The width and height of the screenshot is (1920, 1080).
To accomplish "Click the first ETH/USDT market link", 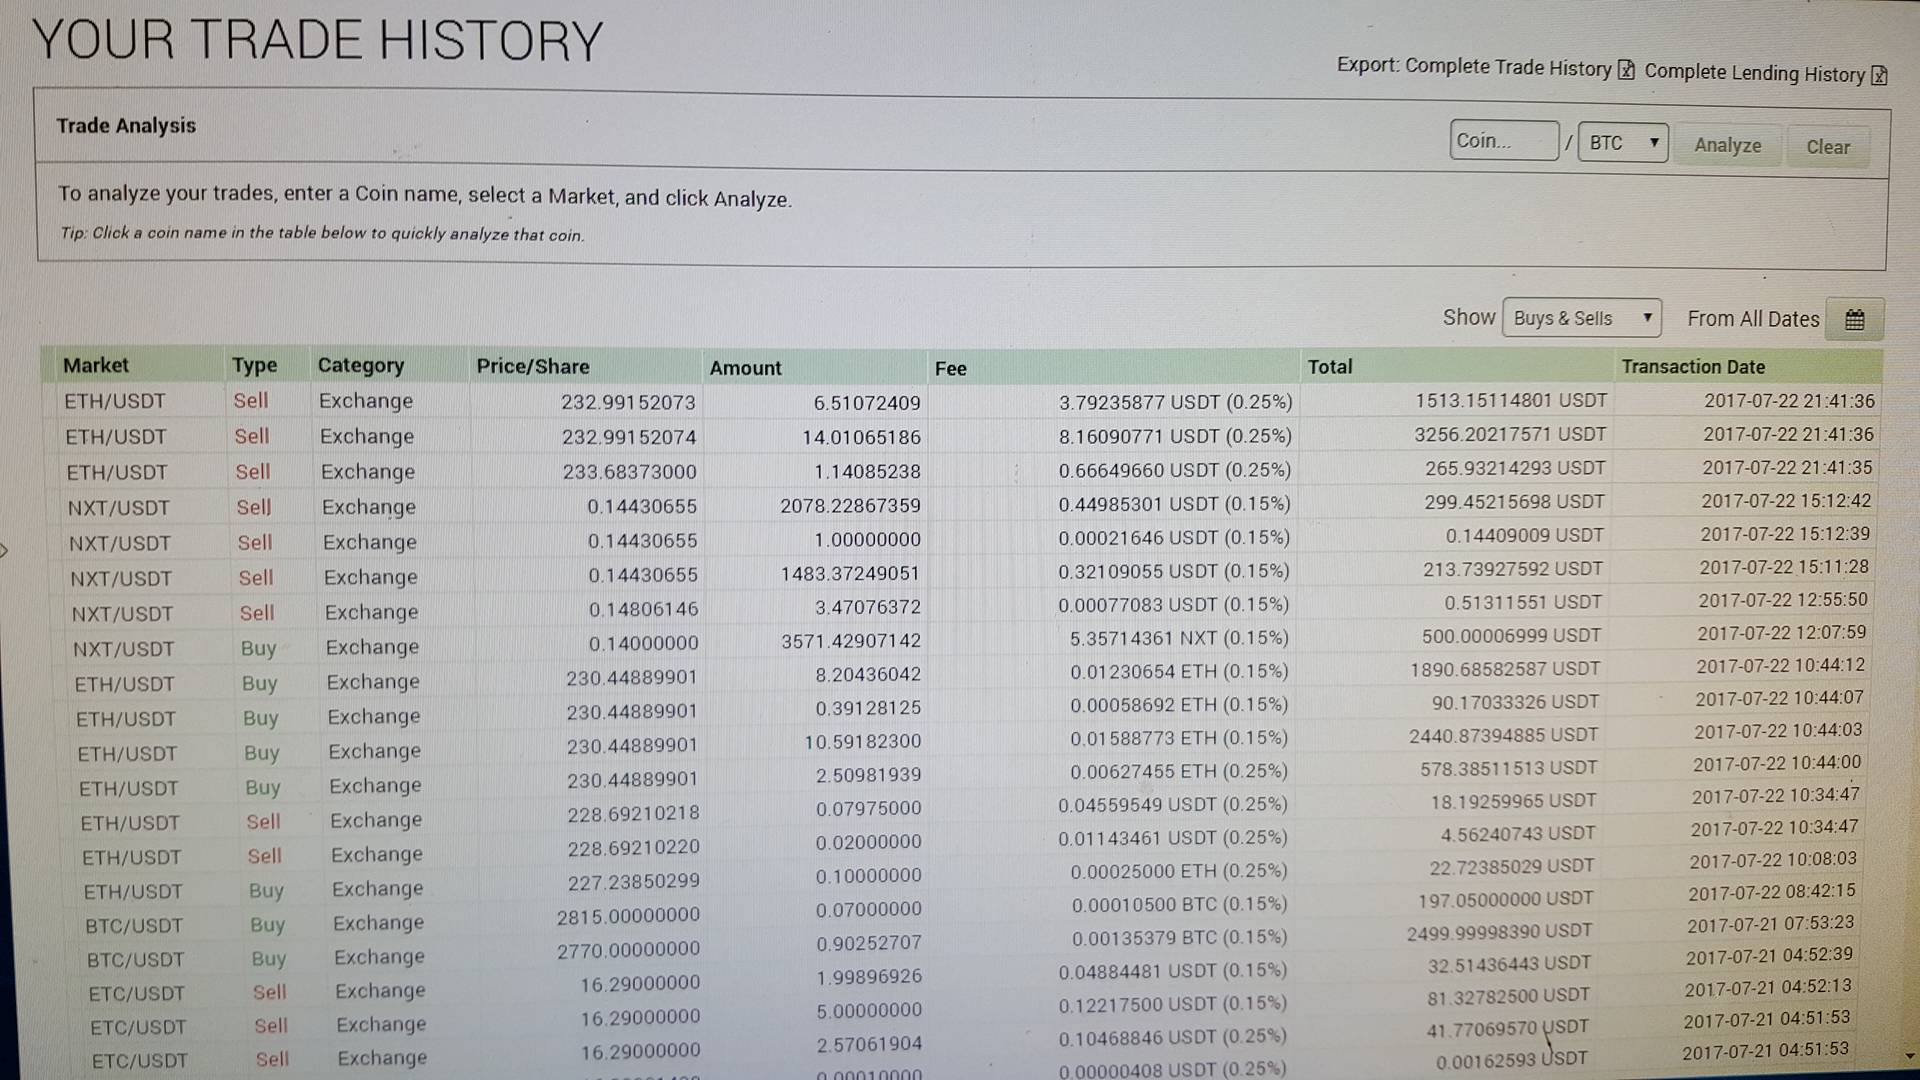I will 114,401.
